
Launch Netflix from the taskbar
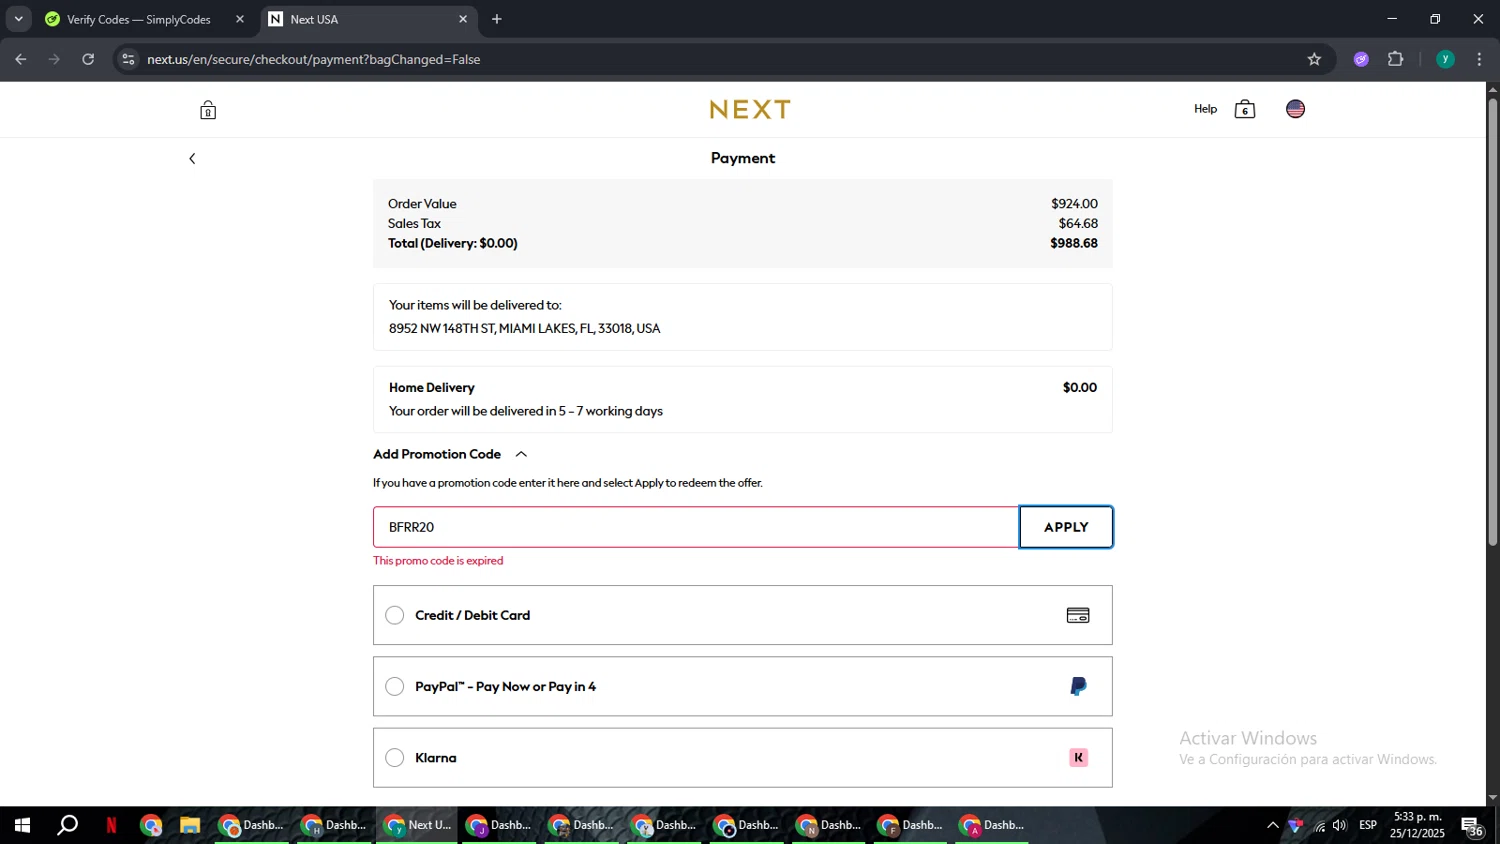click(x=111, y=825)
